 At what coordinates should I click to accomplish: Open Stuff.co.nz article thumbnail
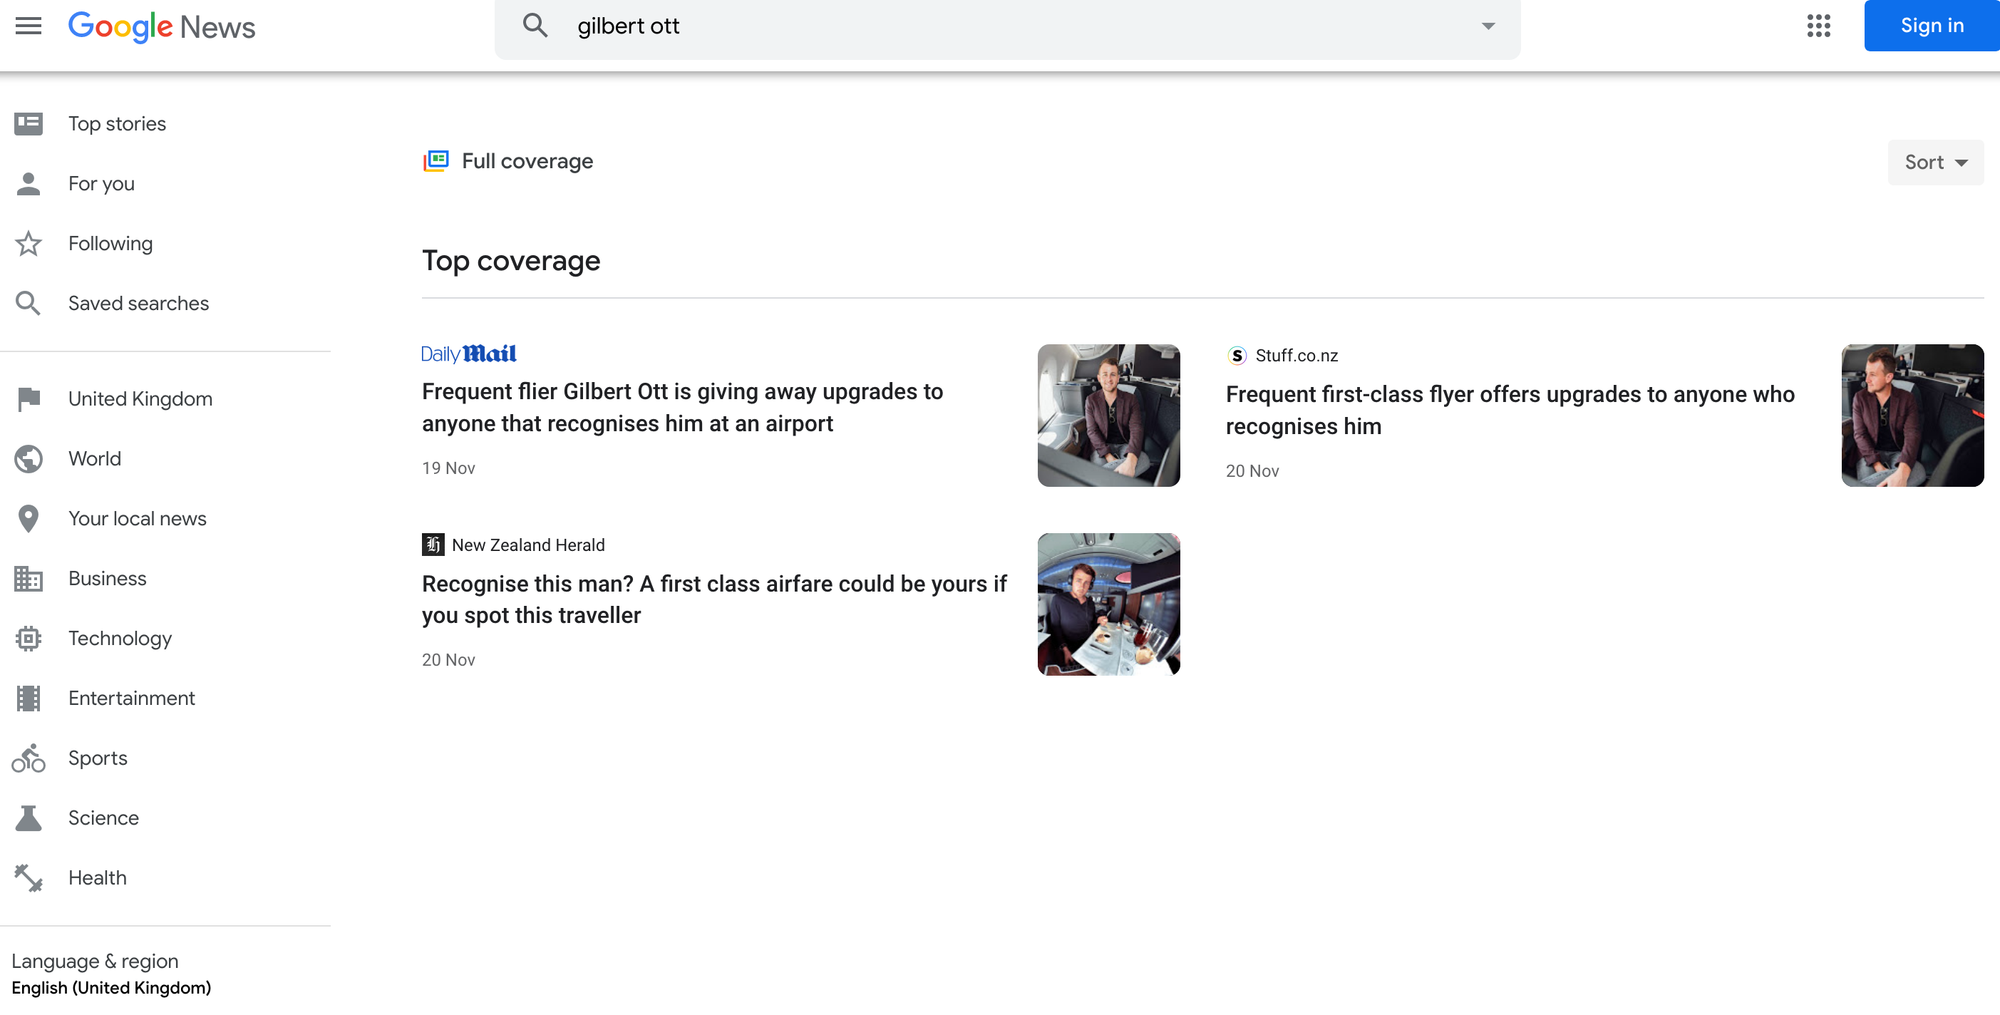click(1912, 415)
